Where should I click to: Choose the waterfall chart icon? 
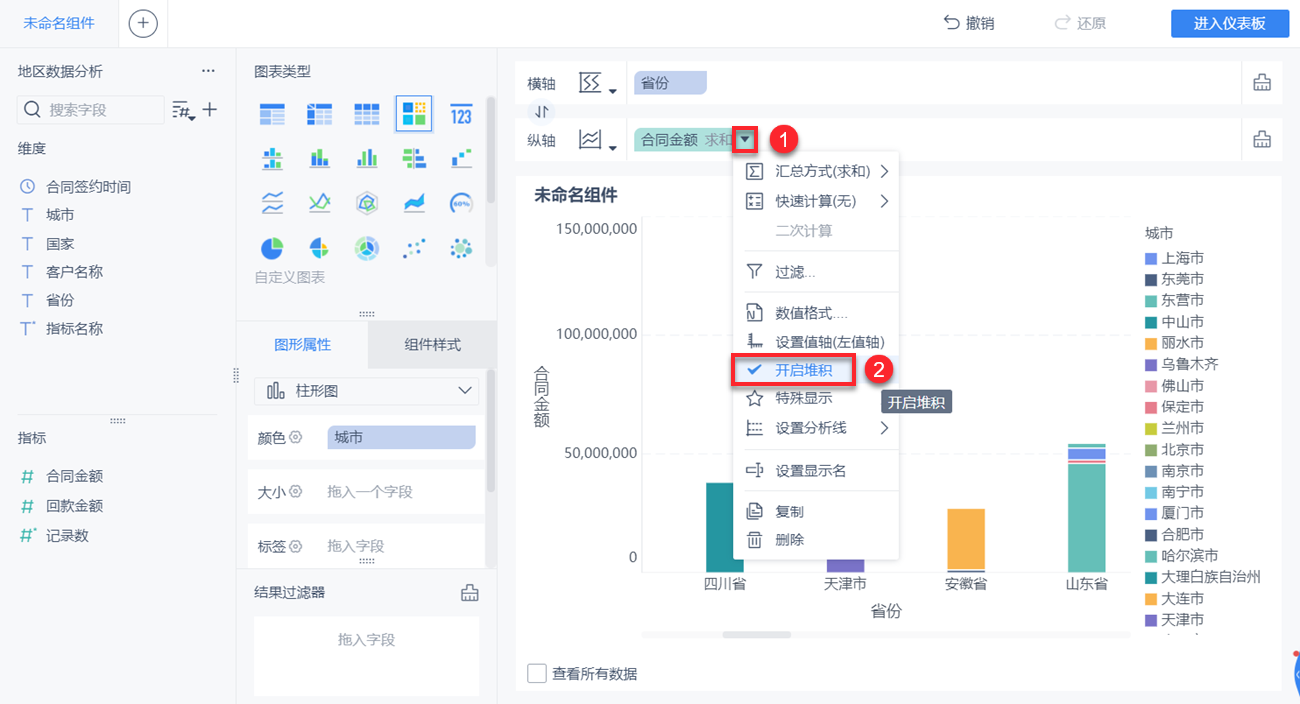point(461,158)
